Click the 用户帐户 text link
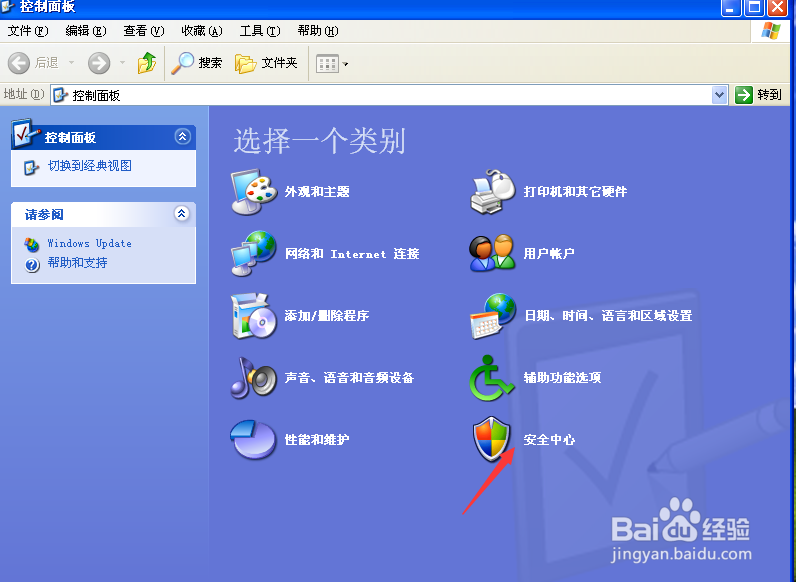 [x=549, y=253]
